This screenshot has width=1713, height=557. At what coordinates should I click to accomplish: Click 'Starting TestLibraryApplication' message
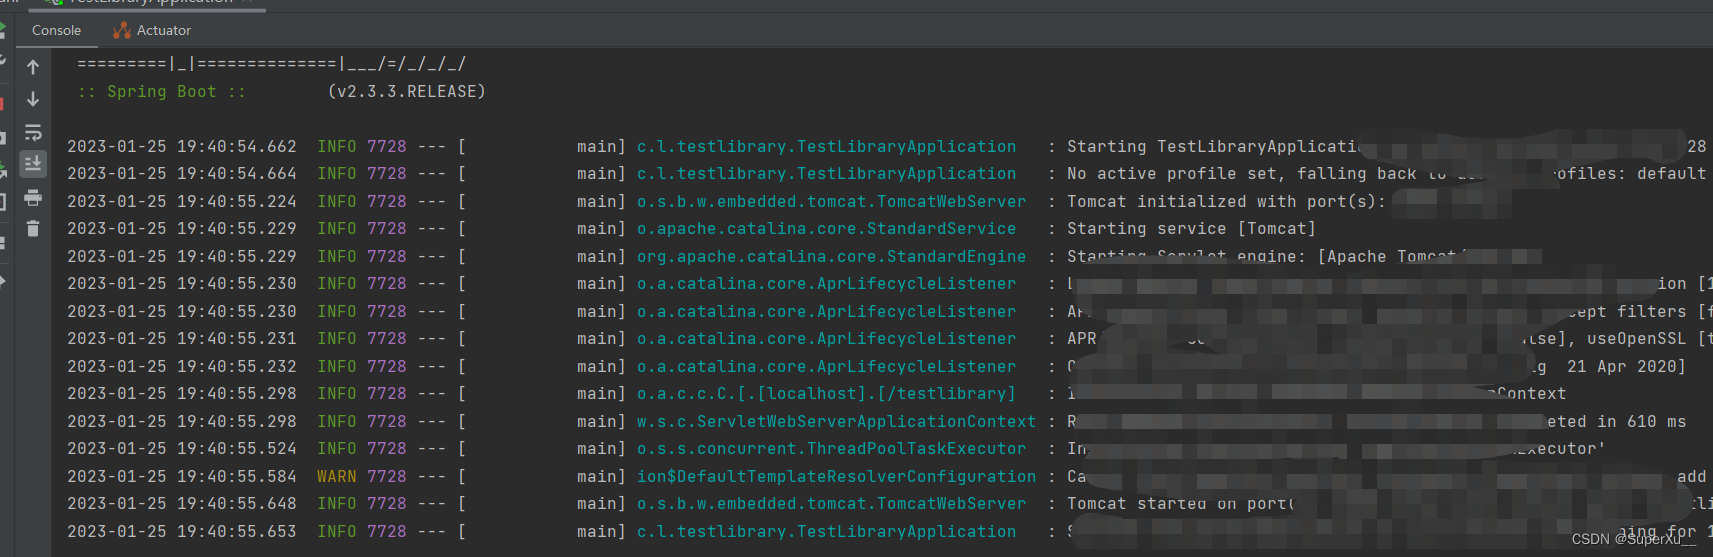tap(1214, 147)
